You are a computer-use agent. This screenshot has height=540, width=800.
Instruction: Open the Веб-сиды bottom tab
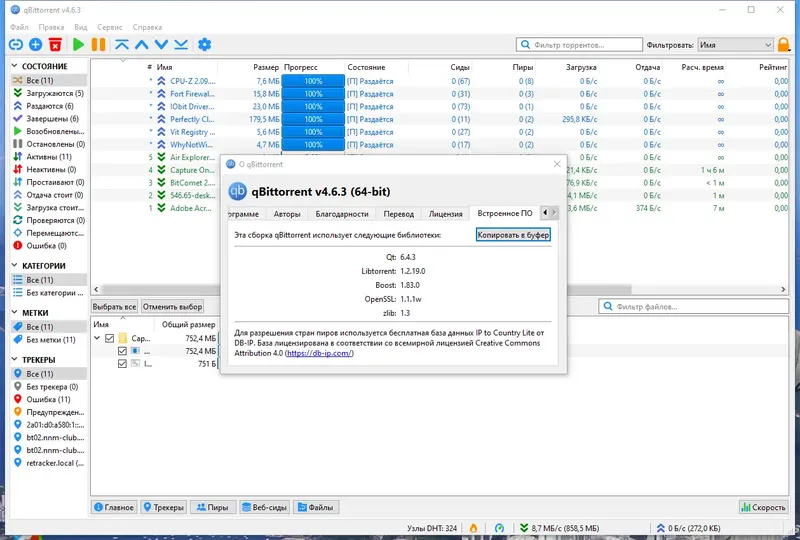(264, 507)
